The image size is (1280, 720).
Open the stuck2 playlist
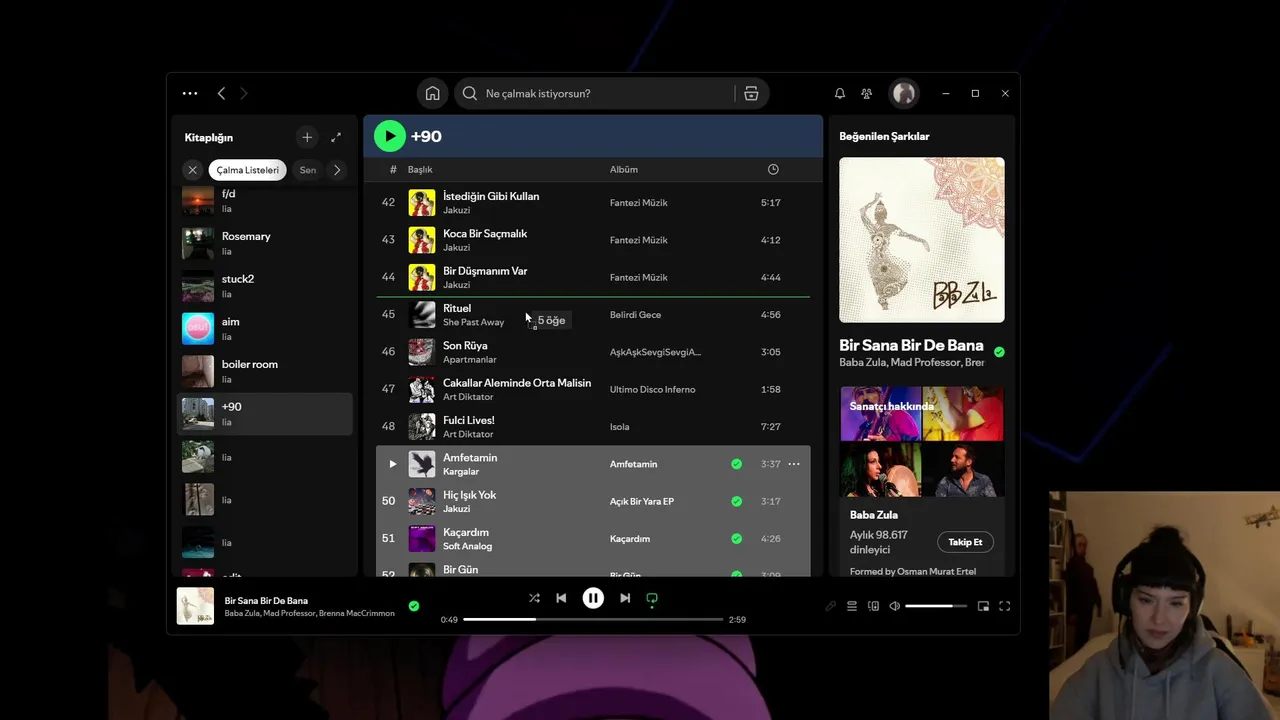coord(265,286)
